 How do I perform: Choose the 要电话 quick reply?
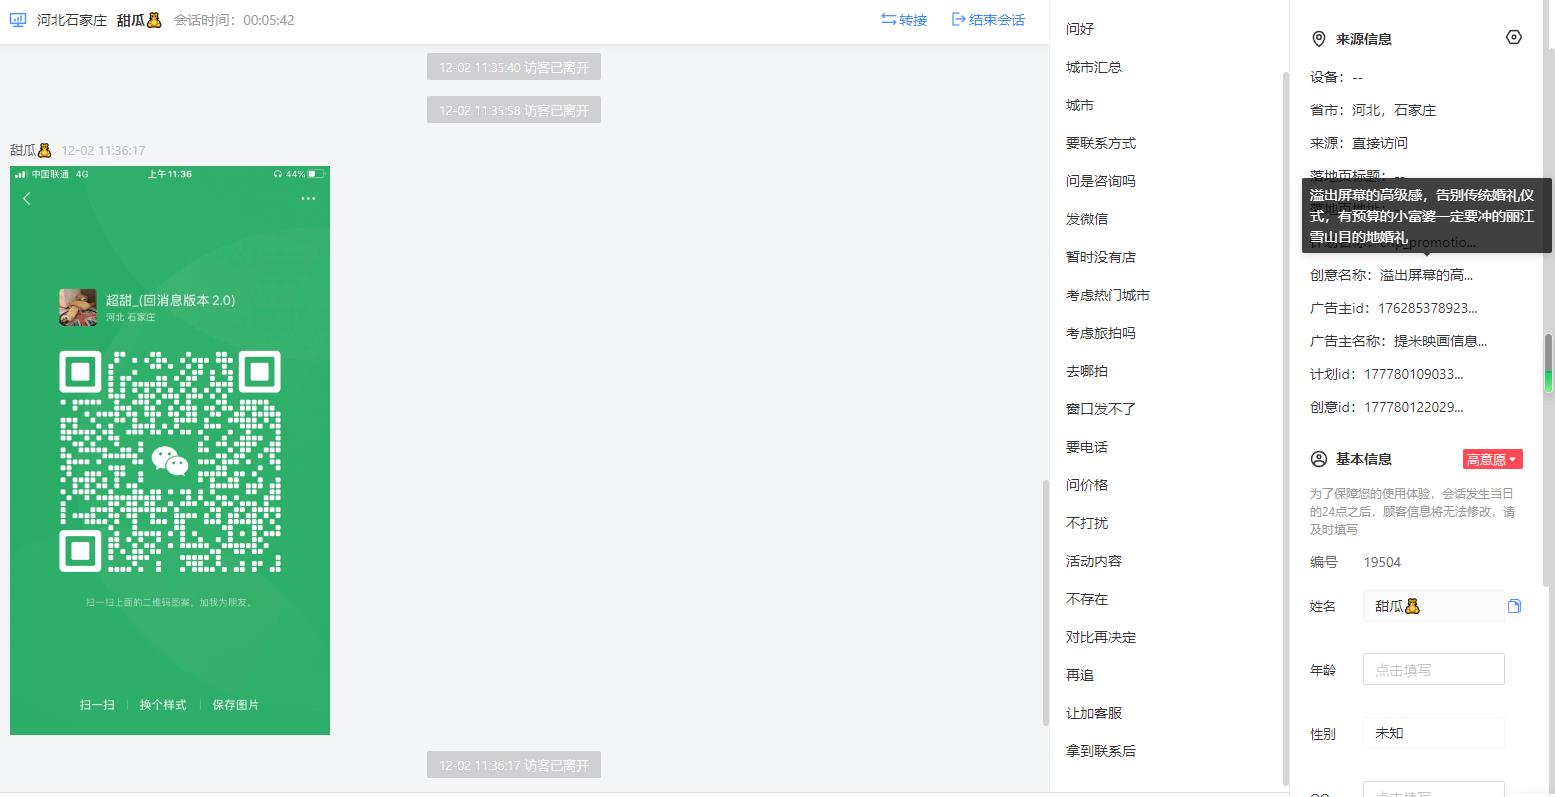pos(1087,447)
